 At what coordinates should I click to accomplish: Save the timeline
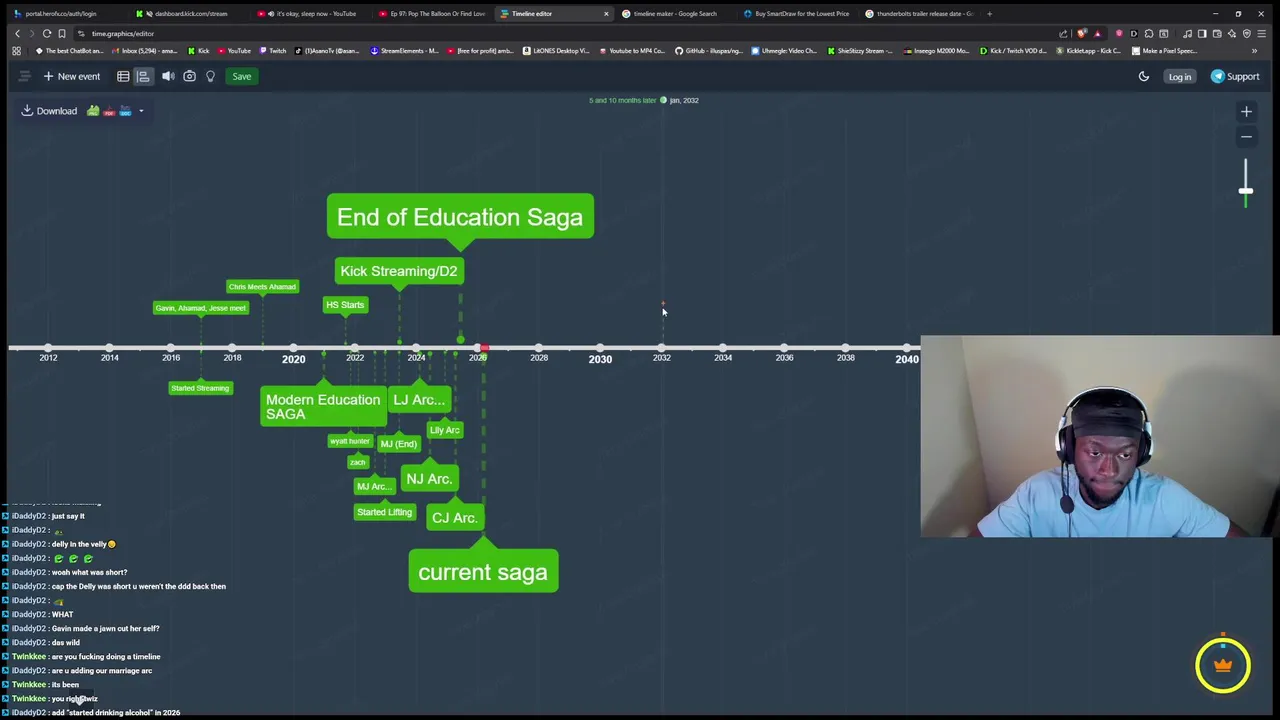(242, 76)
